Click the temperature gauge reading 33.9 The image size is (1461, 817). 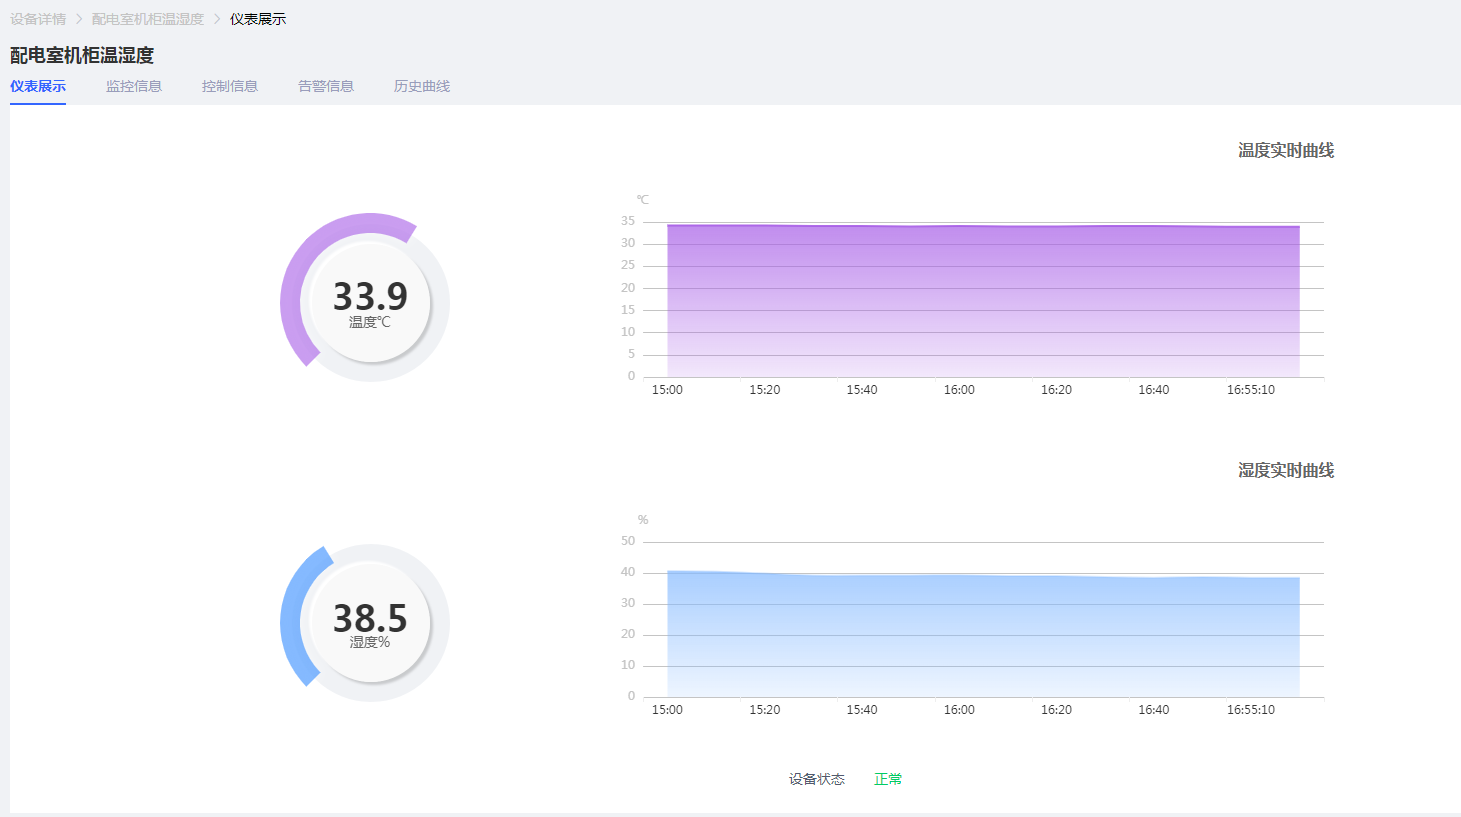coord(370,297)
